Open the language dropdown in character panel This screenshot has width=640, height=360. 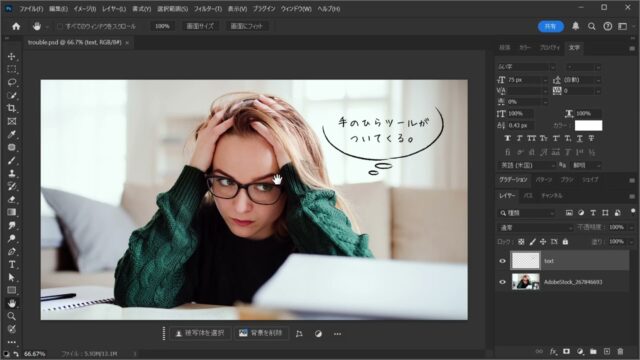point(527,165)
